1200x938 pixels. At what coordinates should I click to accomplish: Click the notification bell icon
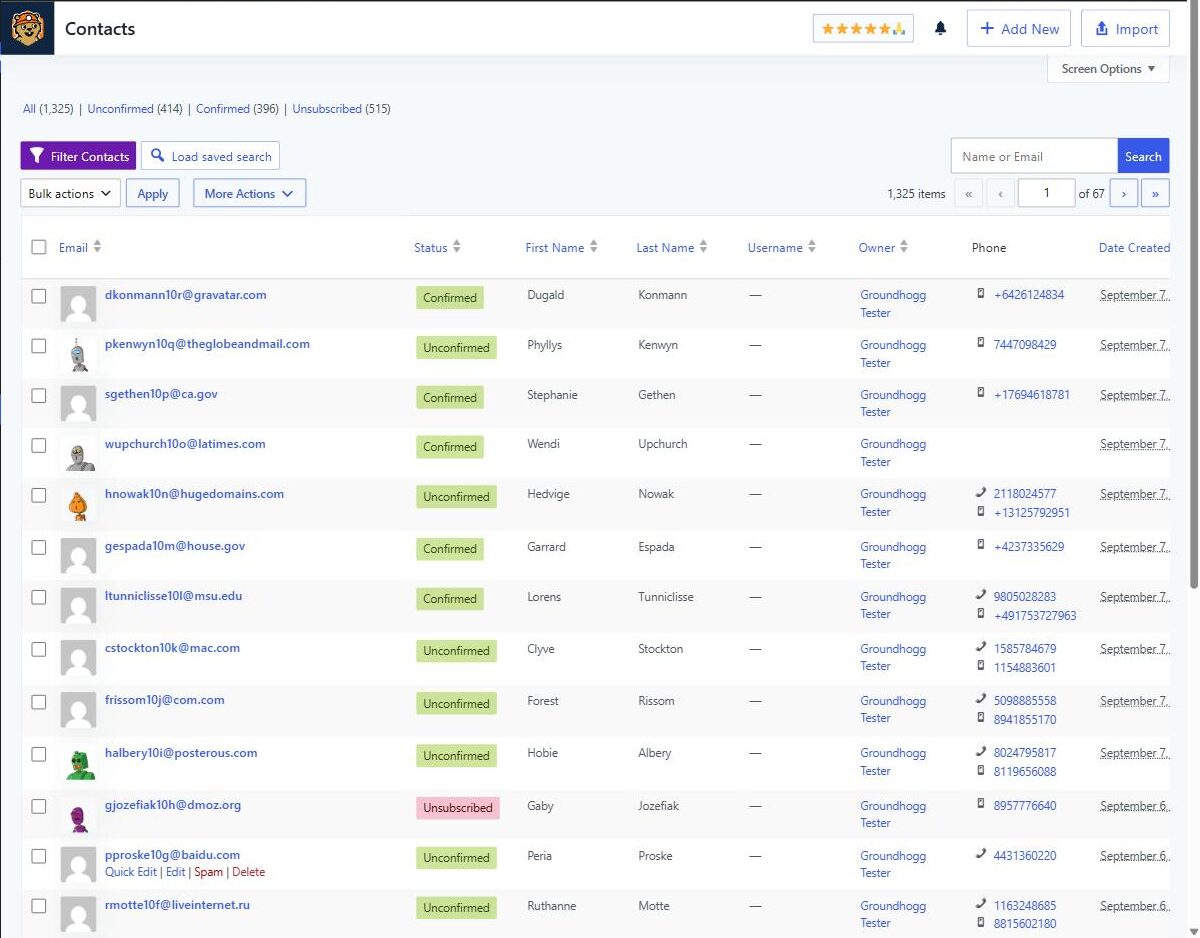[940, 29]
